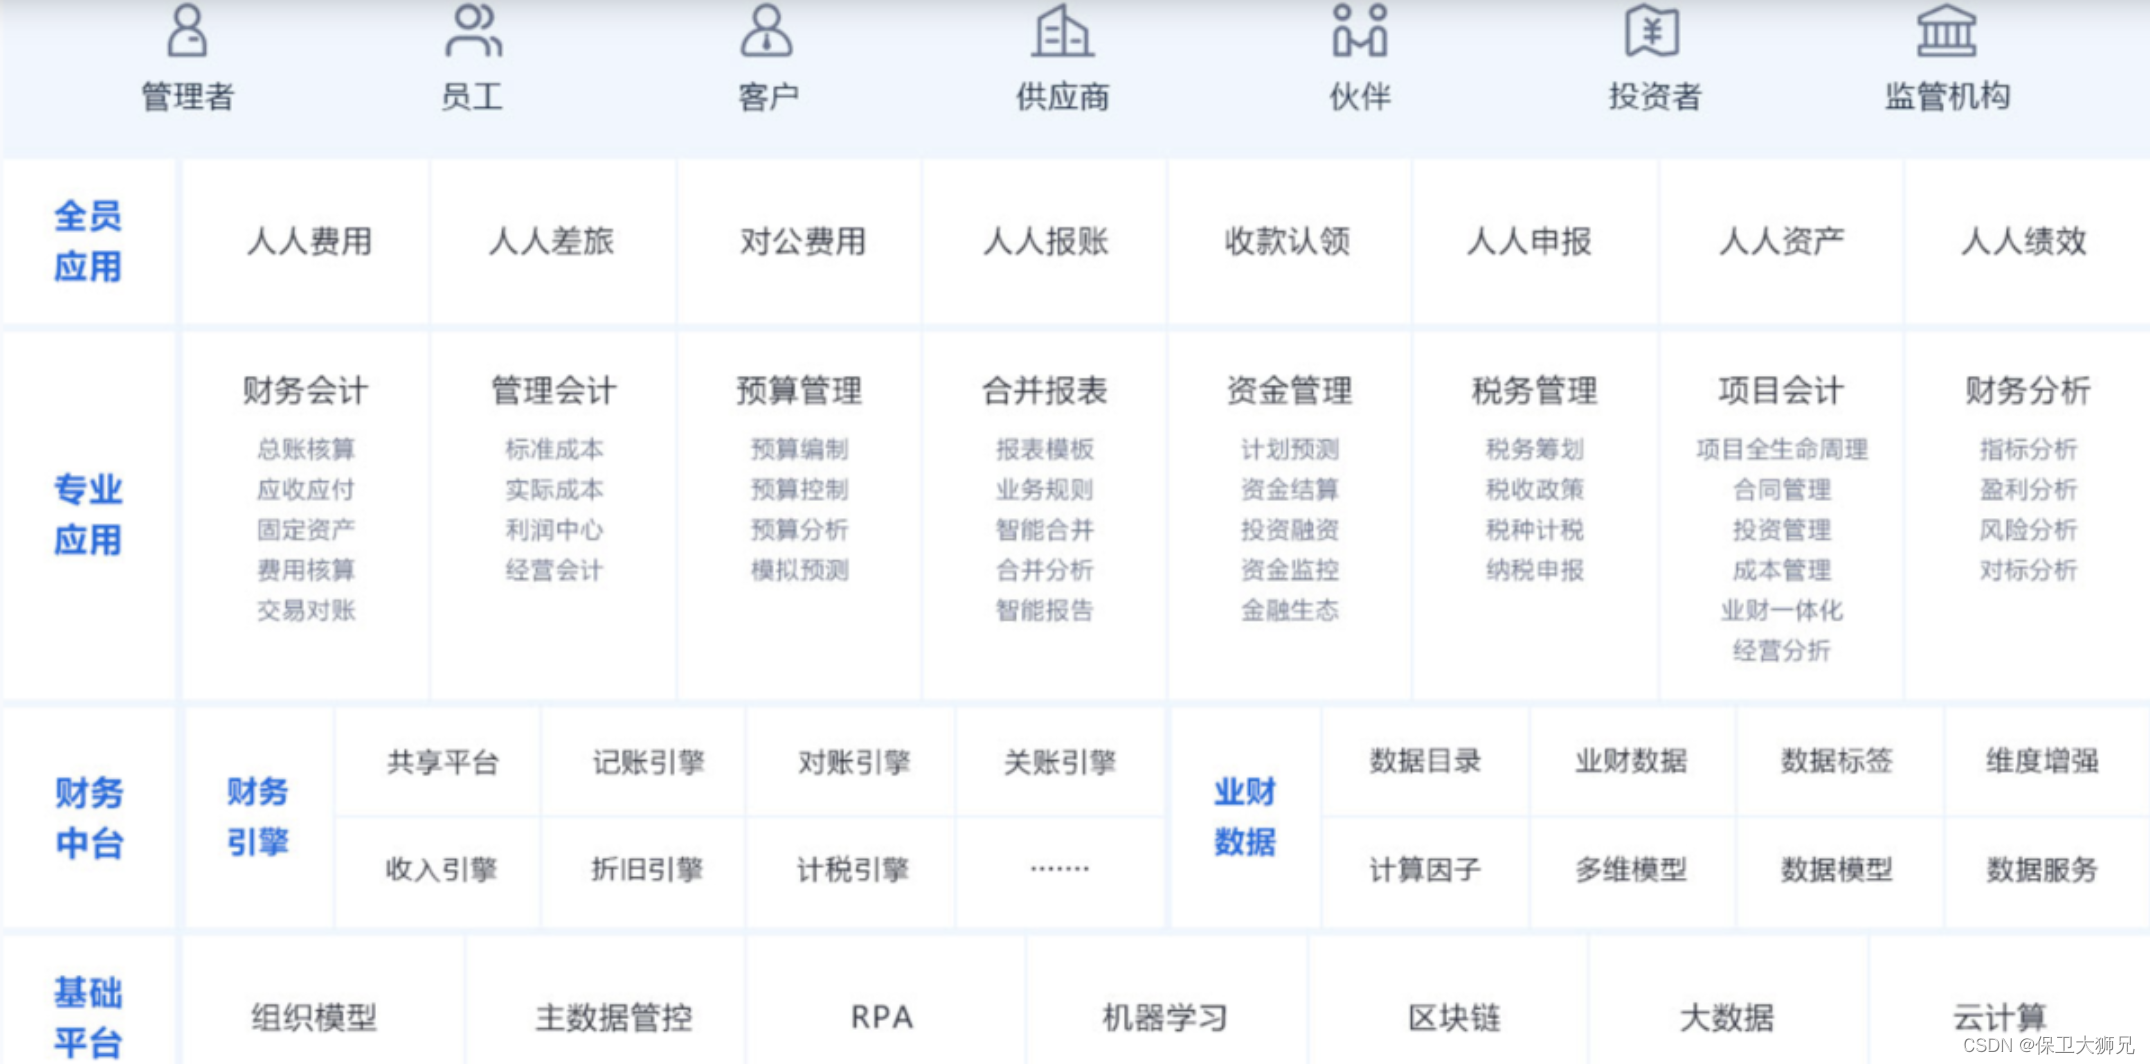
Task: Select the 财务中台 row heading
Action: (88, 818)
